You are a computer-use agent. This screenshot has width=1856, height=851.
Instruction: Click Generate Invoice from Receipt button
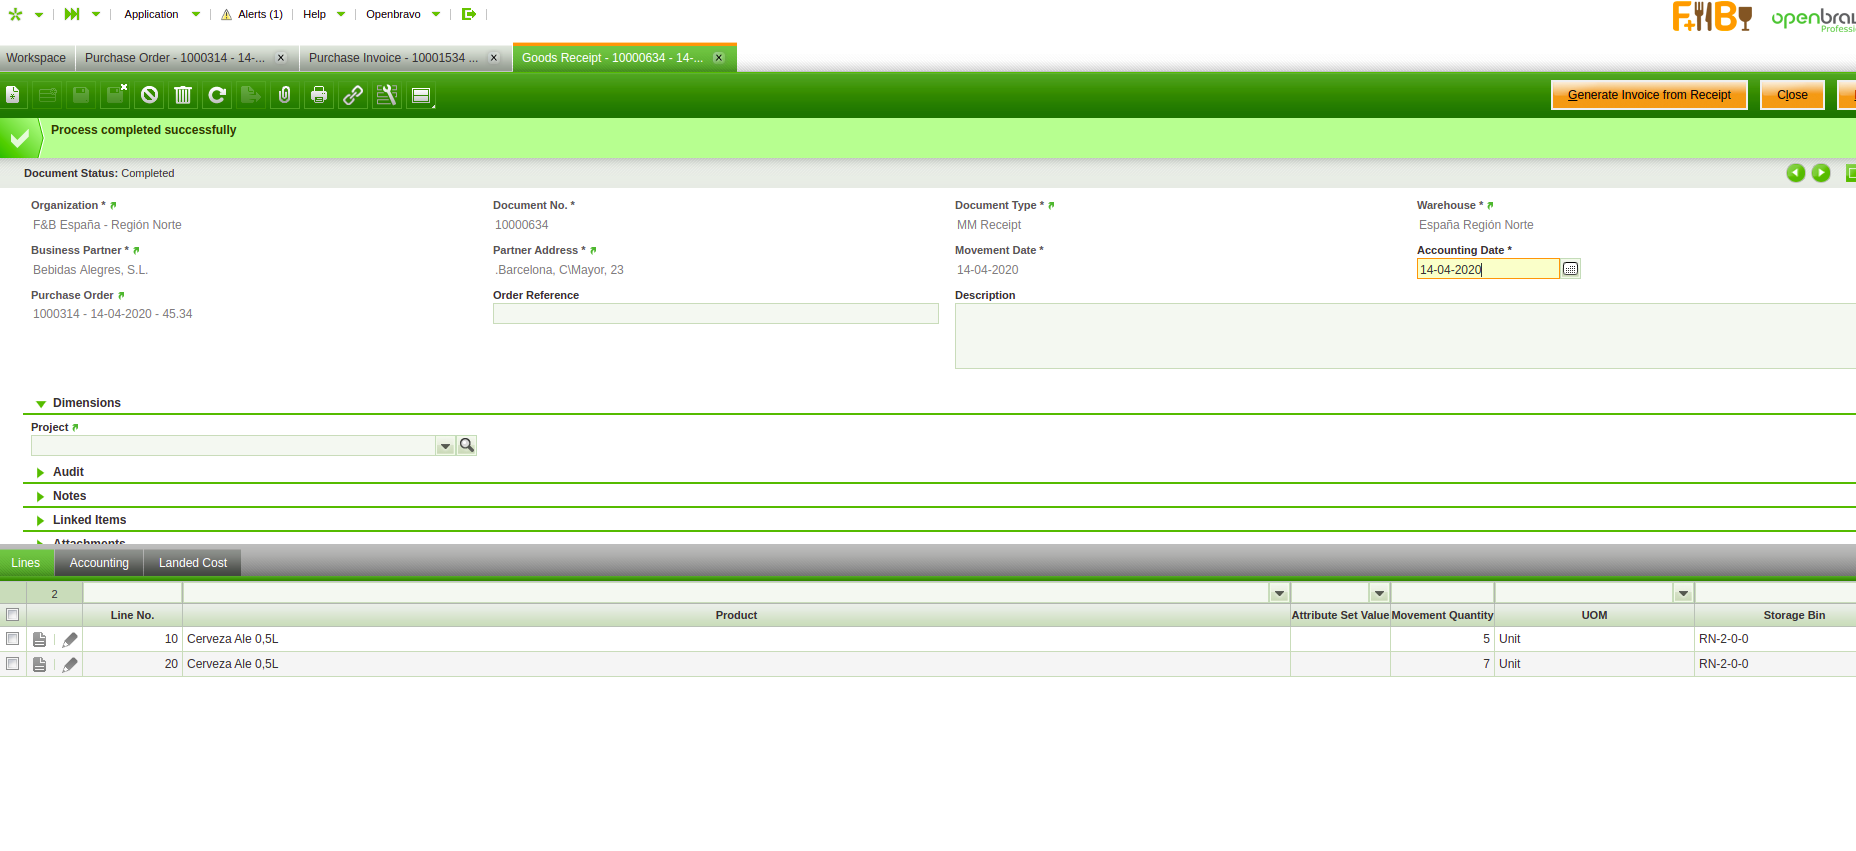click(x=1648, y=95)
